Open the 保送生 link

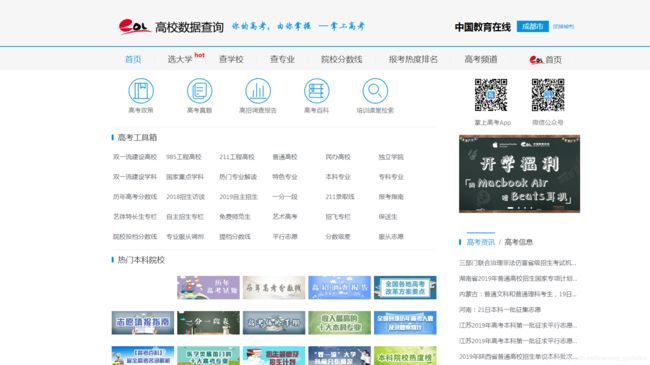pos(388,217)
